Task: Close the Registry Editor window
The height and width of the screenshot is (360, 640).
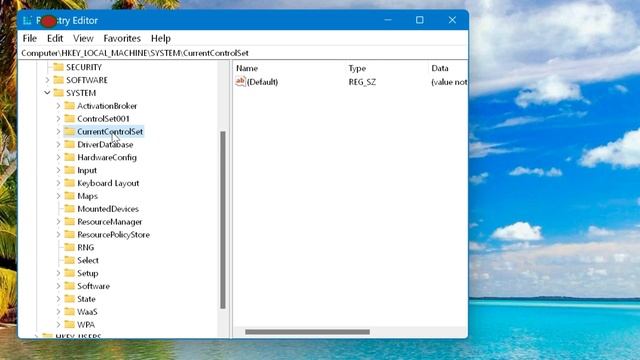Action: coord(452,20)
